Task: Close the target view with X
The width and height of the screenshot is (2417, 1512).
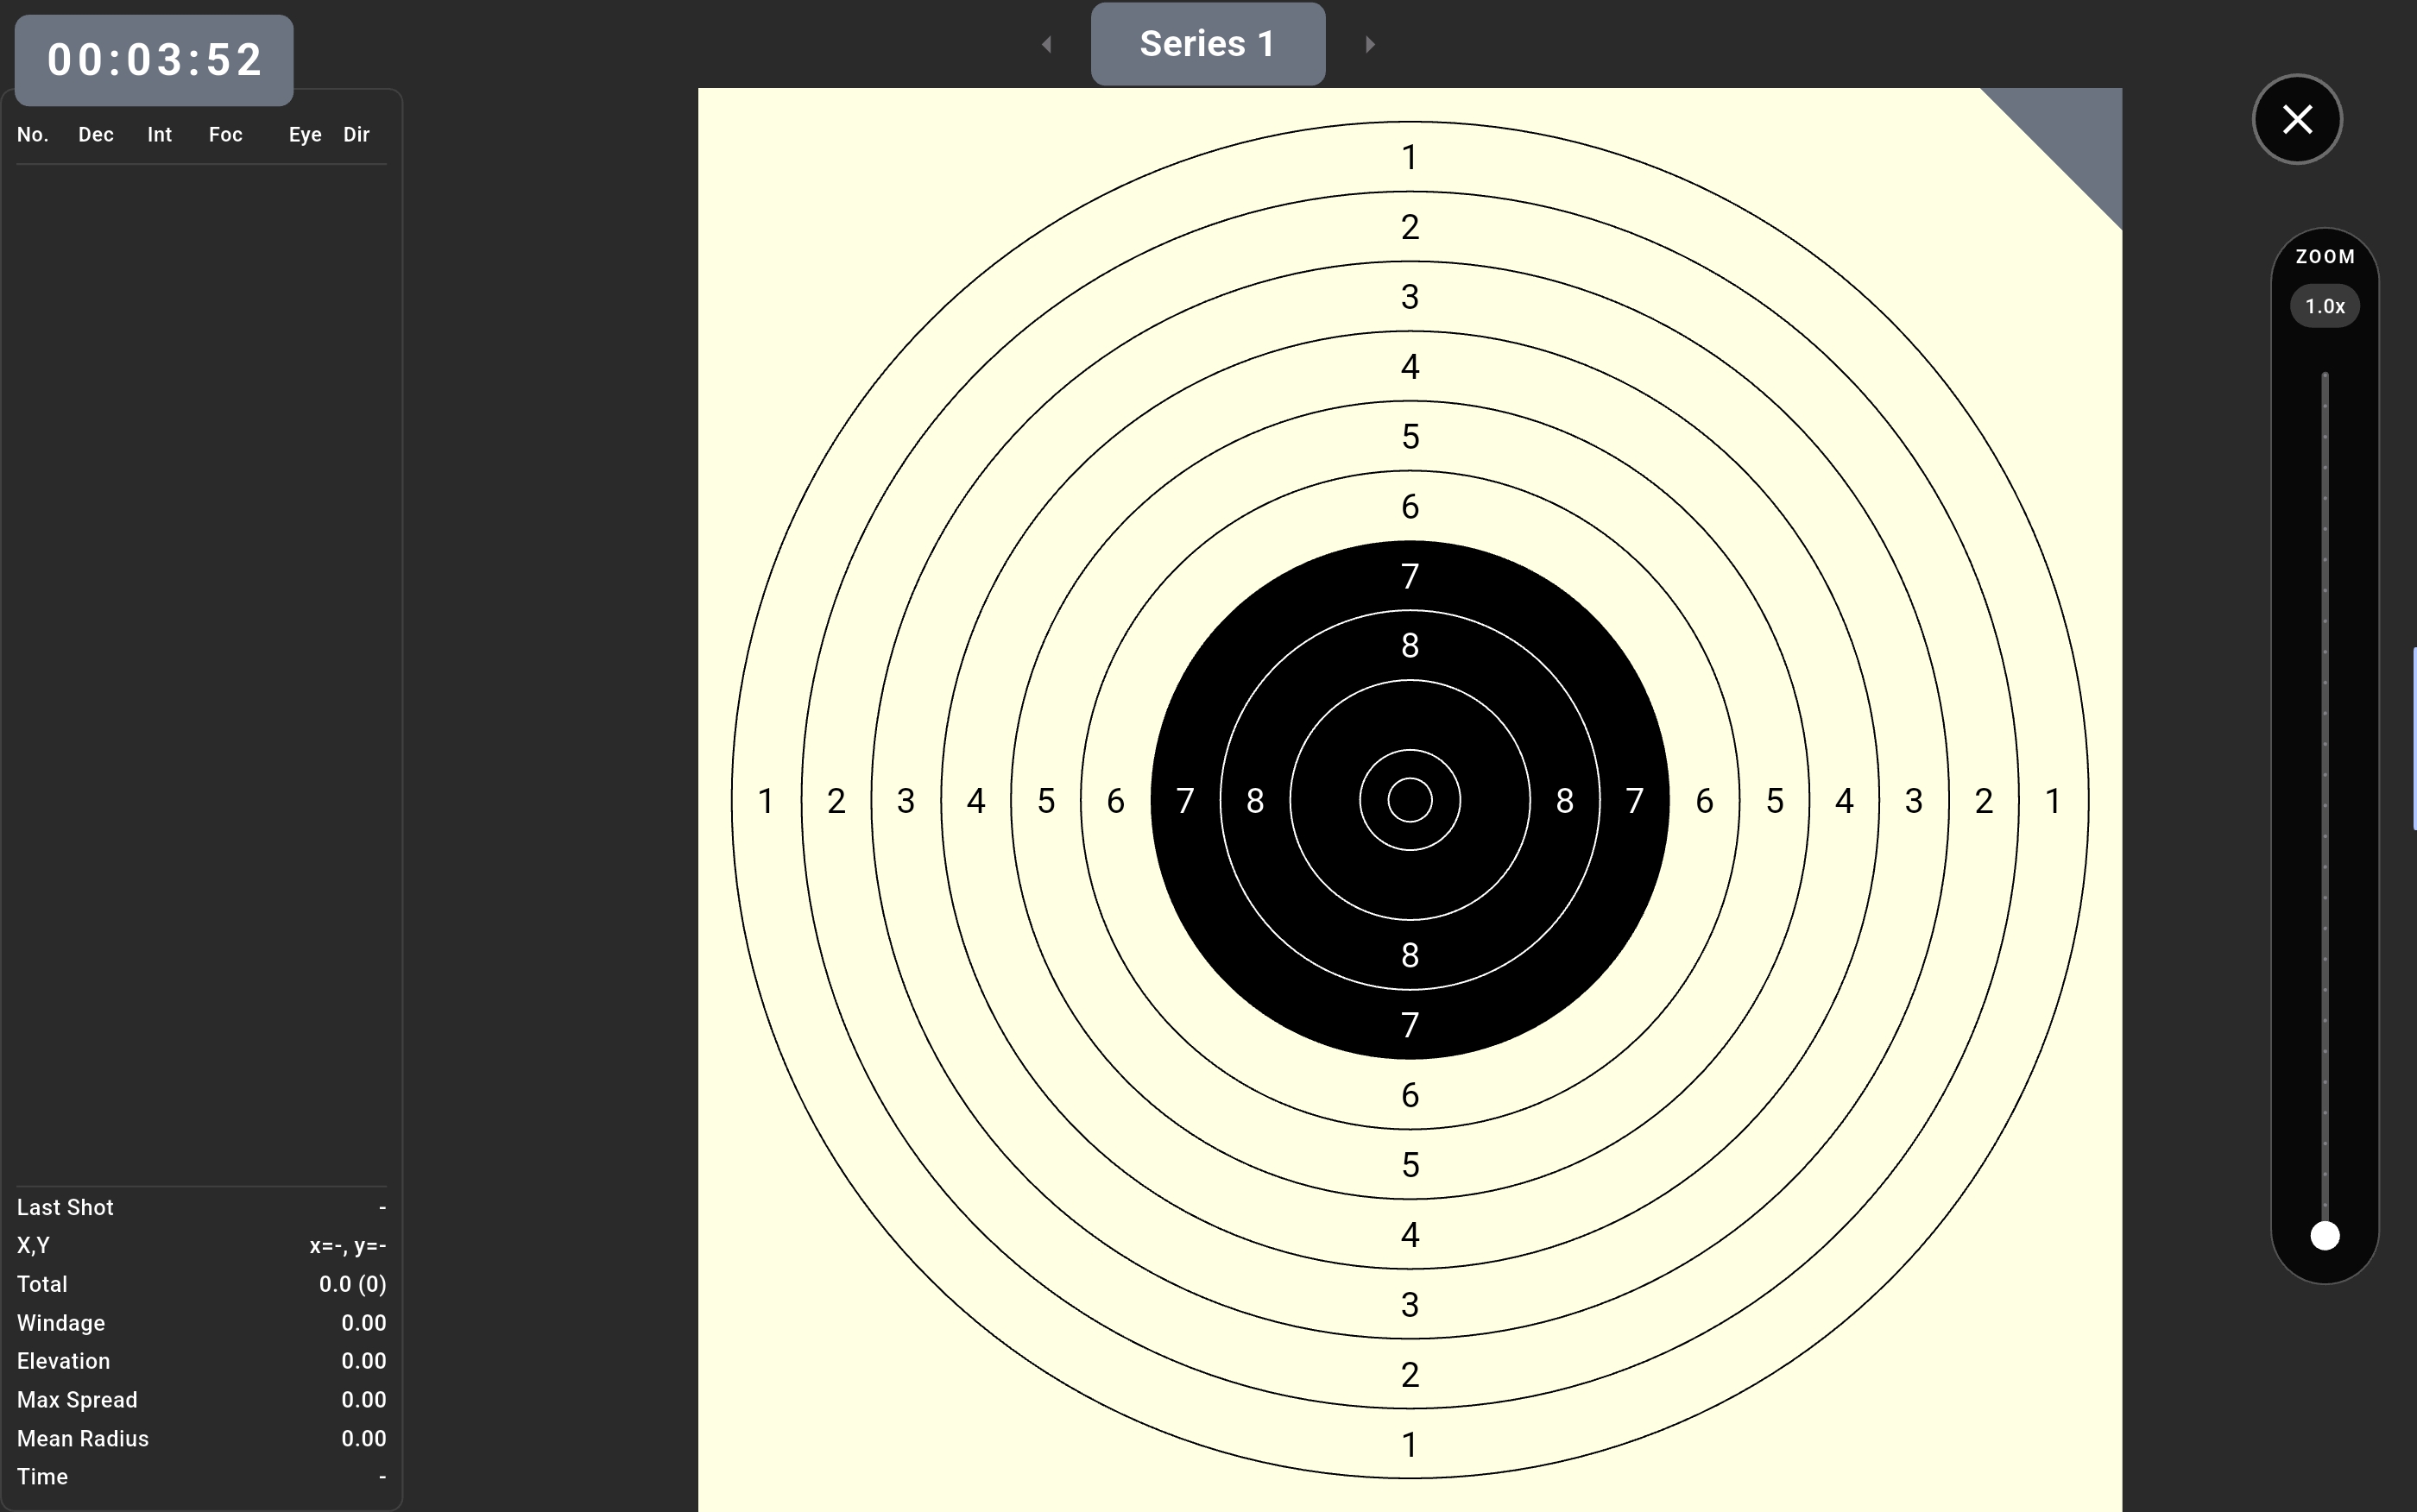Action: (2297, 119)
